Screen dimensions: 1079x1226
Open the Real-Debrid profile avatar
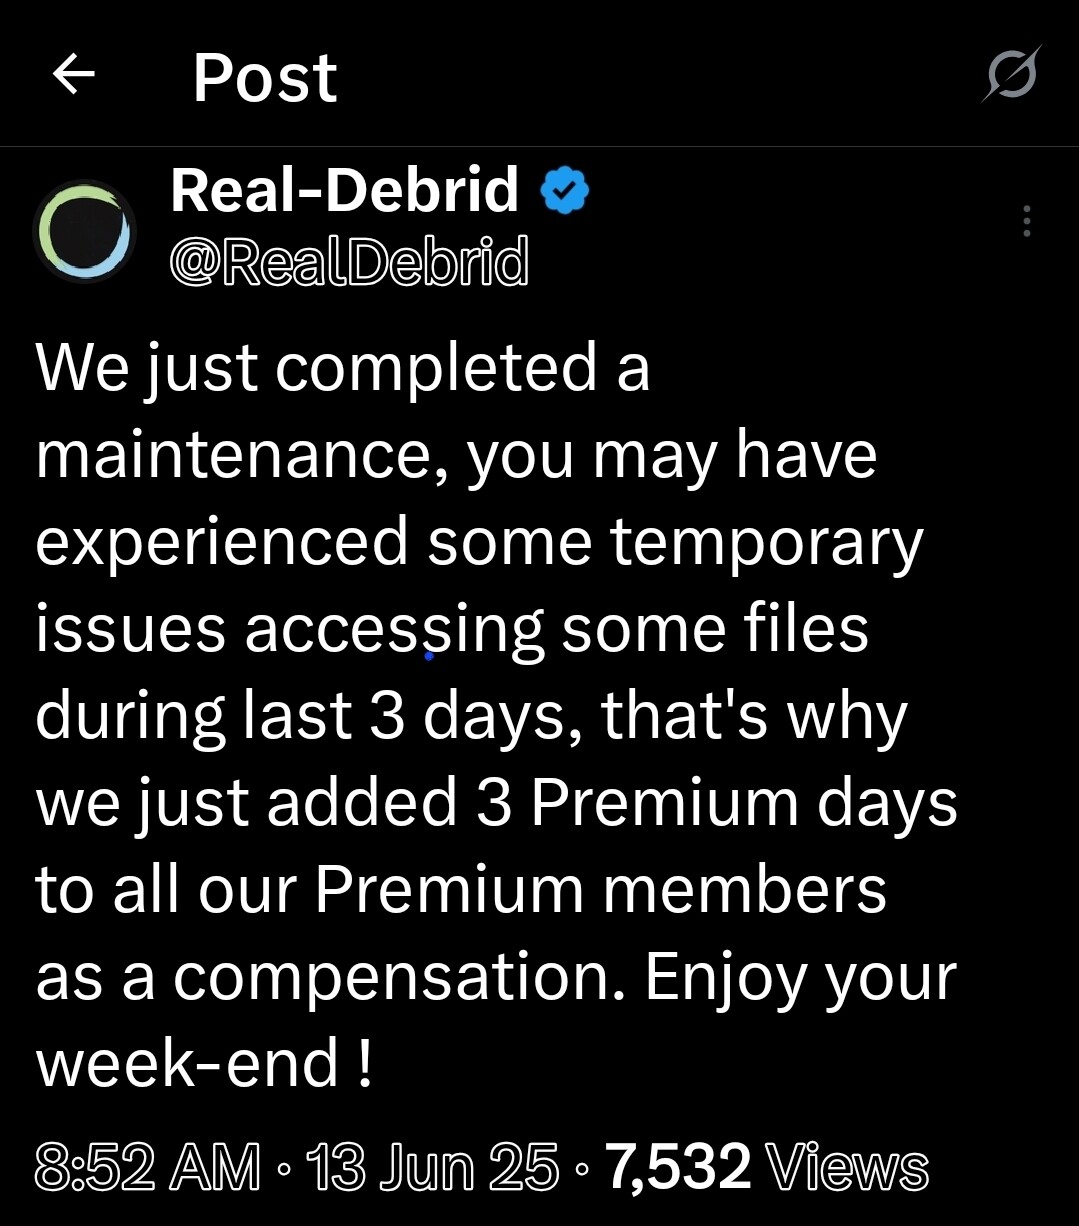pyautogui.click(x=85, y=231)
